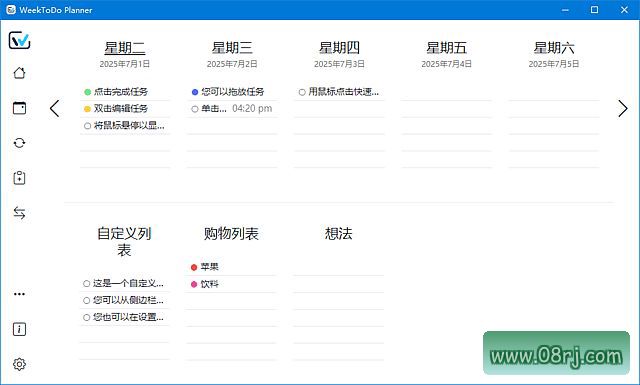Image resolution: width=640 pixels, height=385 pixels.
Task: Click the swap arrows reorder icon
Action: click(x=19, y=213)
